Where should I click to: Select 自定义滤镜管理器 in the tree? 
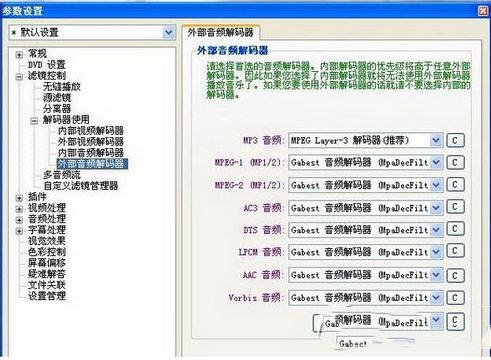coord(81,186)
